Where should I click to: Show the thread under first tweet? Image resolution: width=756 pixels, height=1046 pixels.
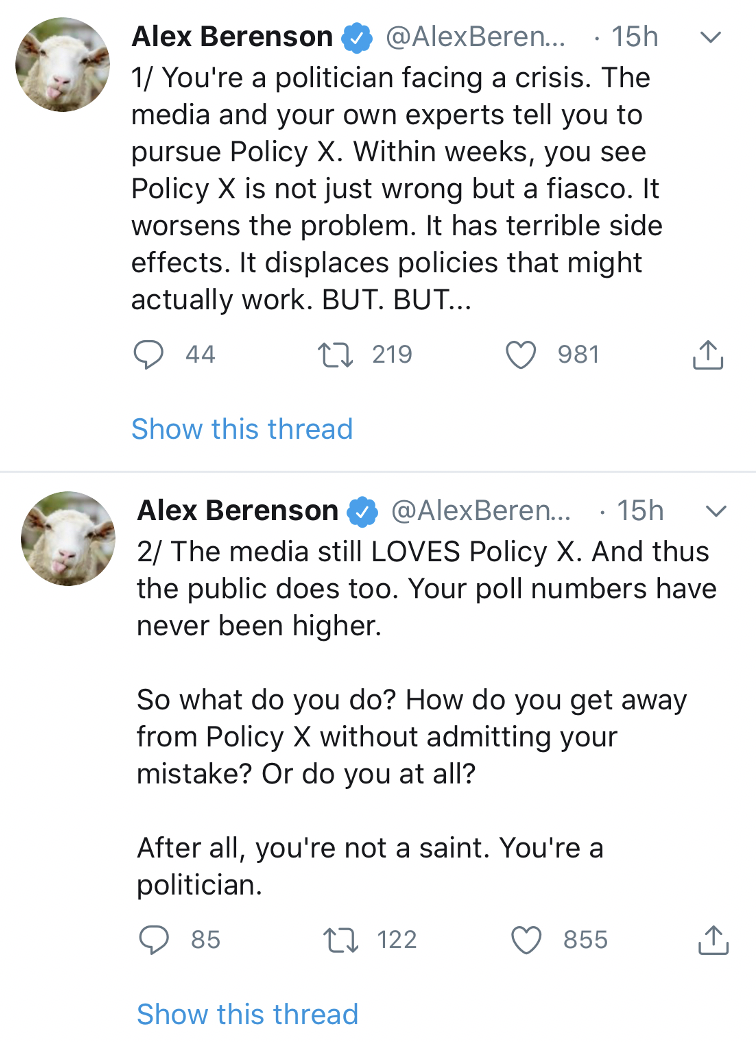pyautogui.click(x=242, y=429)
